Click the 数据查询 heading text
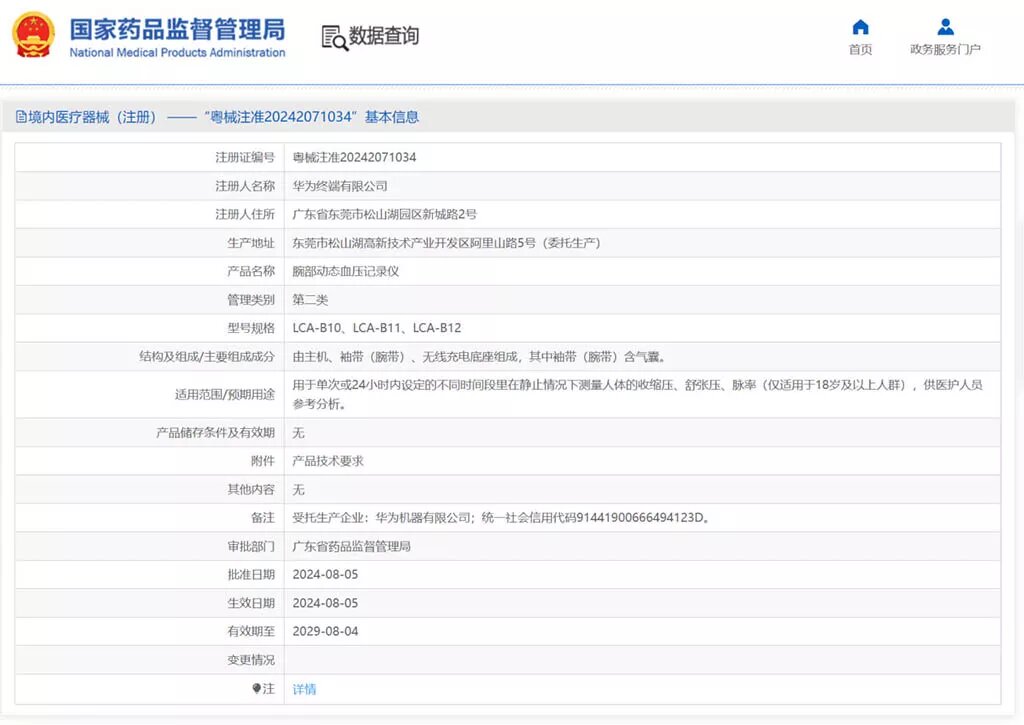The height and width of the screenshot is (725, 1024). [384, 36]
